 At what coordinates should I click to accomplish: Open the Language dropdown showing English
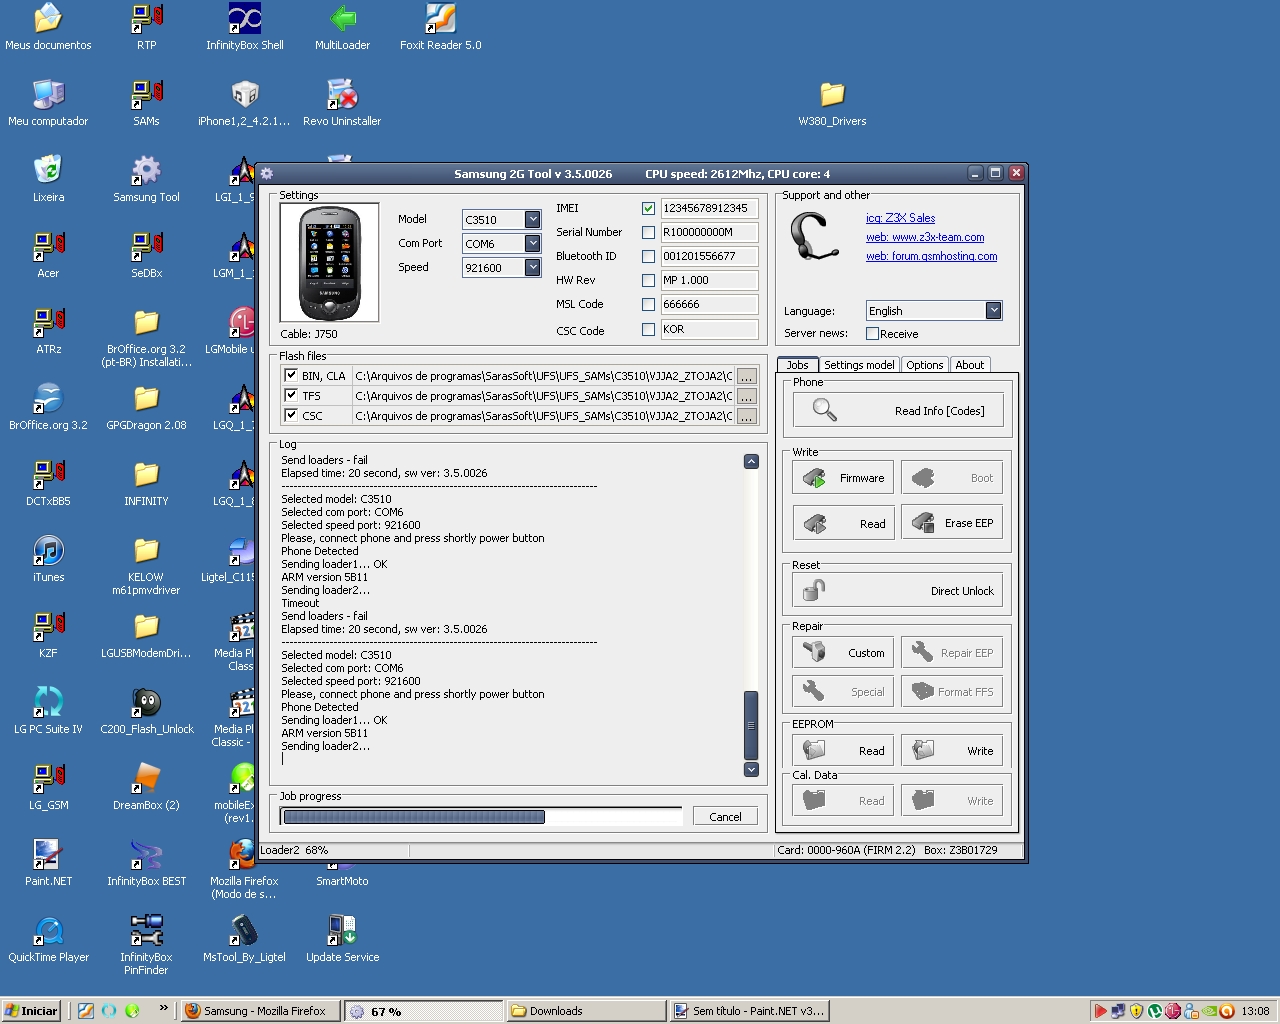(993, 310)
